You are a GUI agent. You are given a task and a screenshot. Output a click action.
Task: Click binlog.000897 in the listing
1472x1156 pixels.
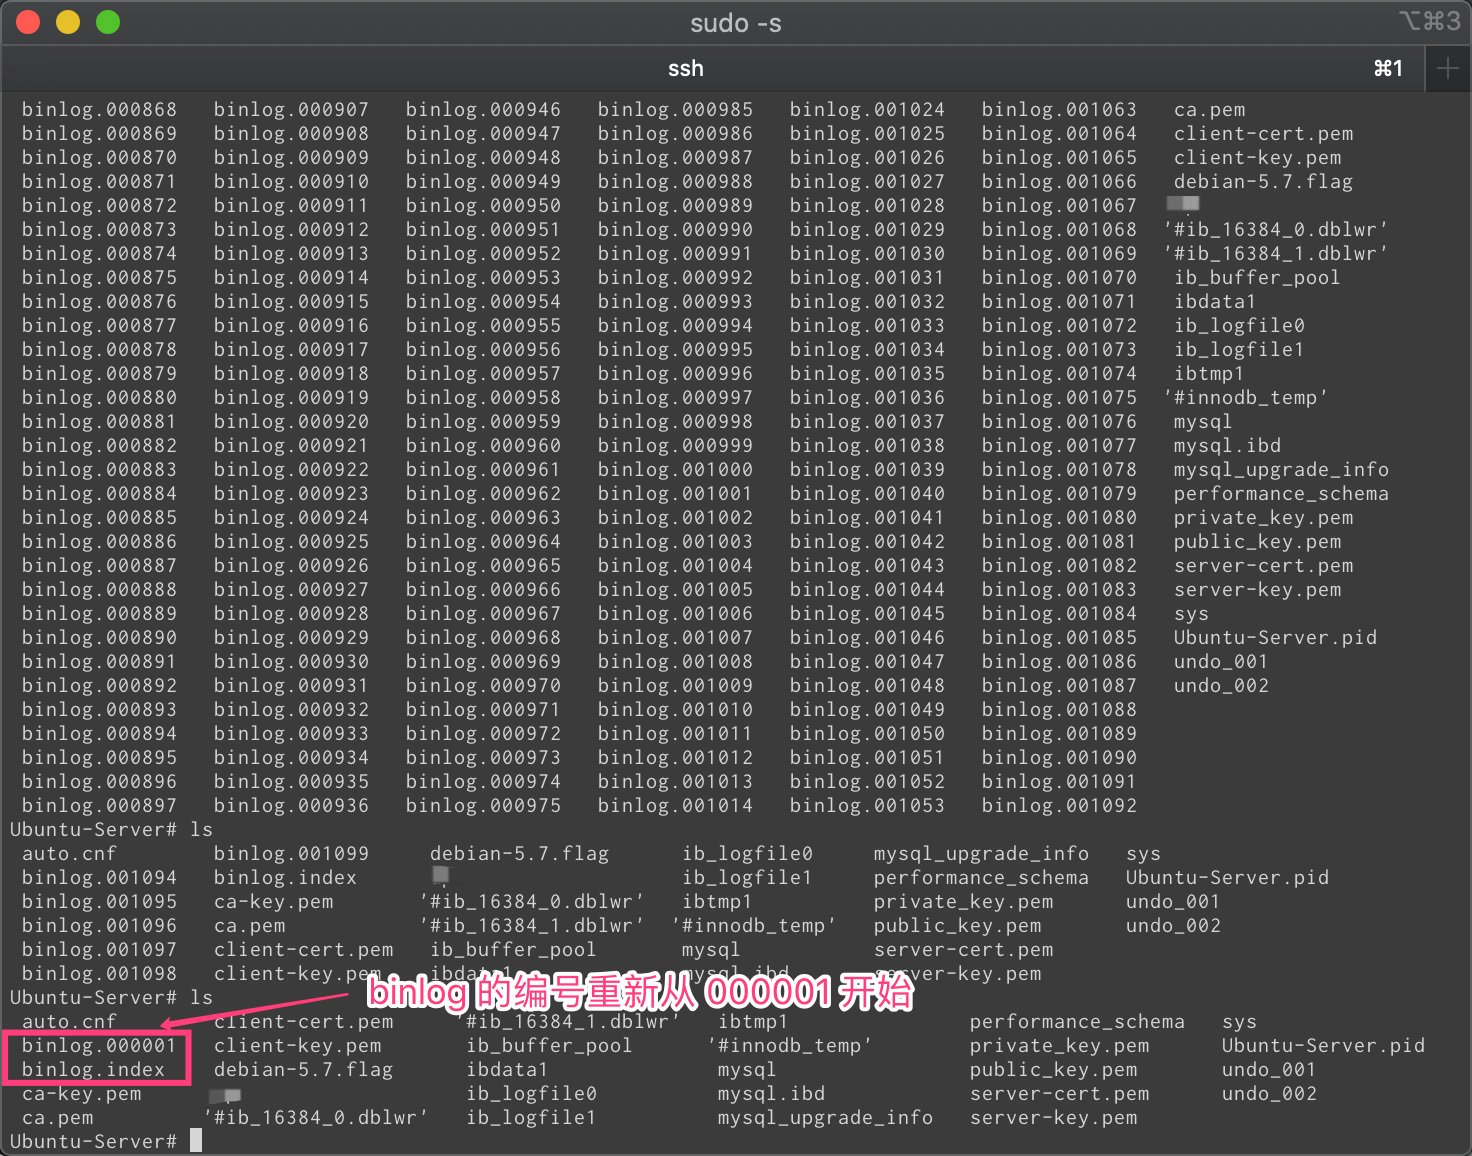click(99, 805)
